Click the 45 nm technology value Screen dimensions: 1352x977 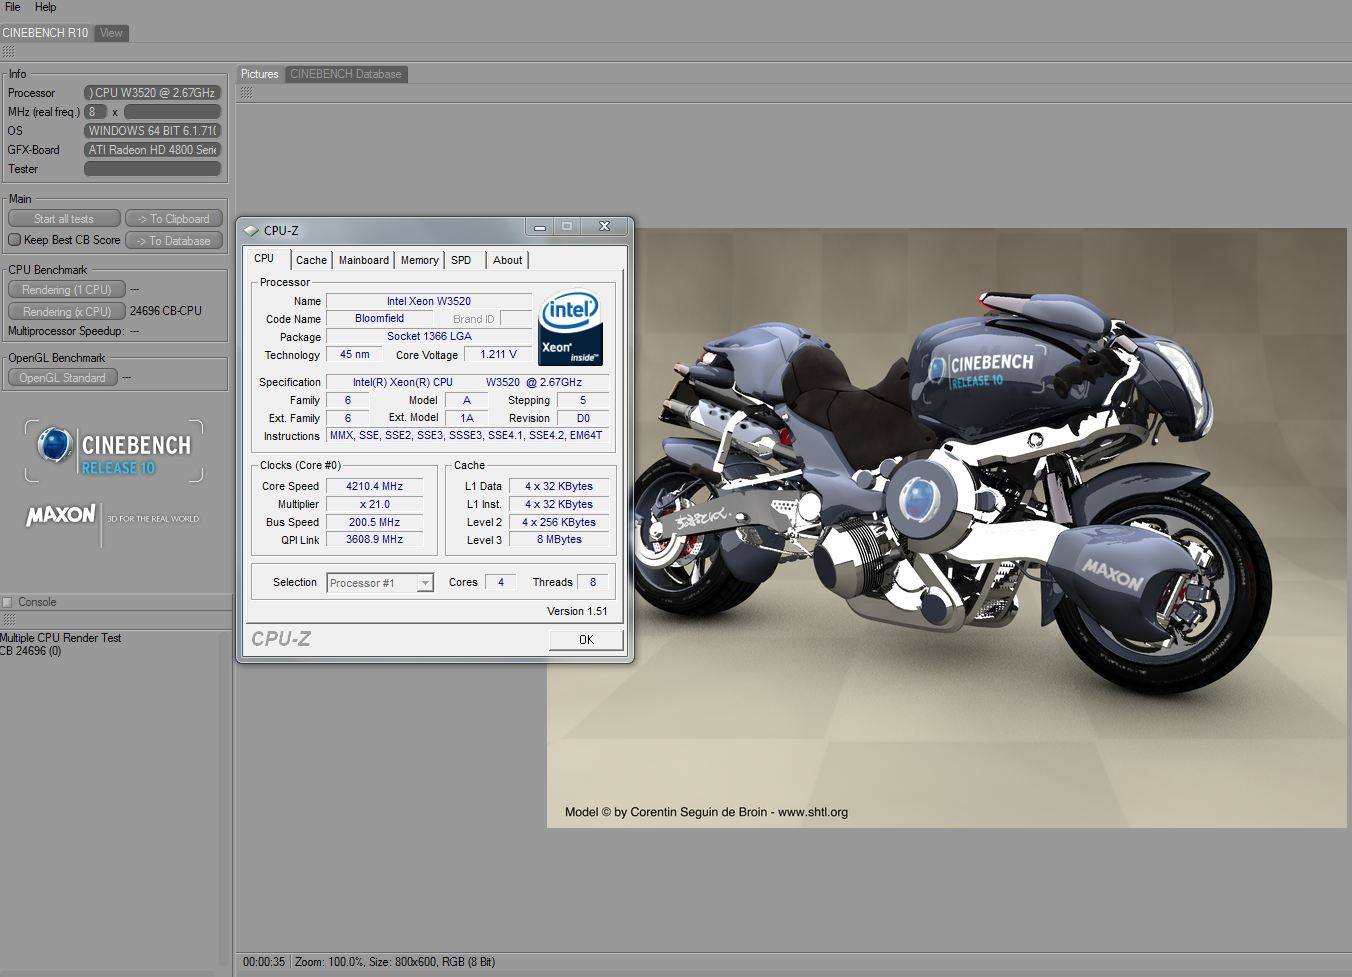coord(355,354)
